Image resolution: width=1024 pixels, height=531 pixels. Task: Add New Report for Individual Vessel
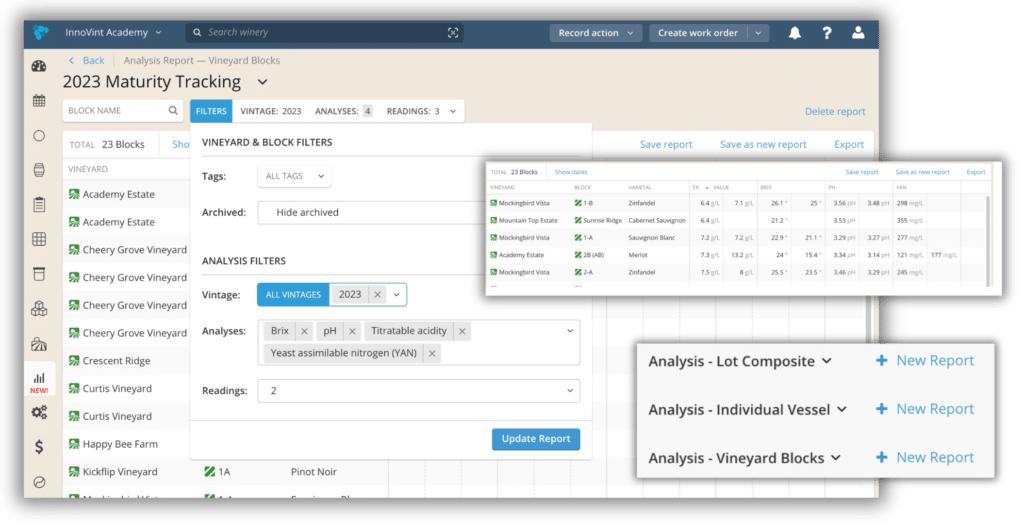[925, 409]
